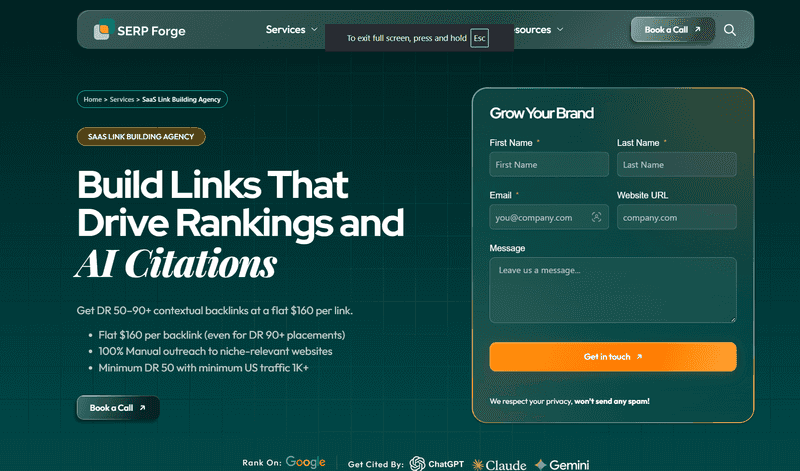Open the search magnifier icon
Image resolution: width=800 pixels, height=471 pixels.
click(x=730, y=30)
